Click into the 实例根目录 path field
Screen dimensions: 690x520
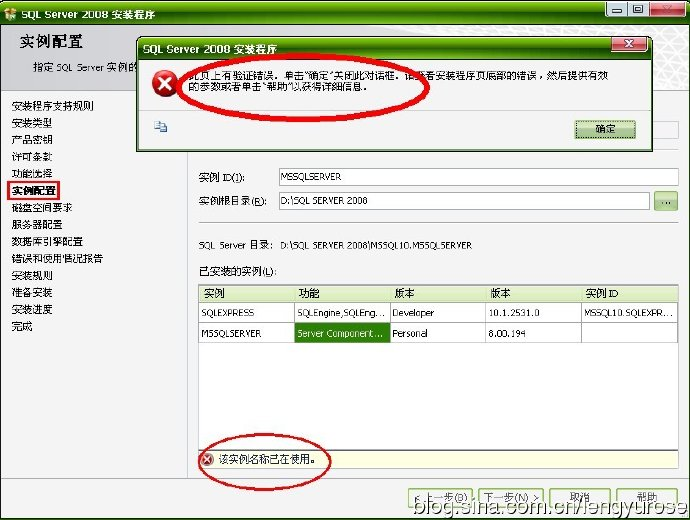[464, 201]
